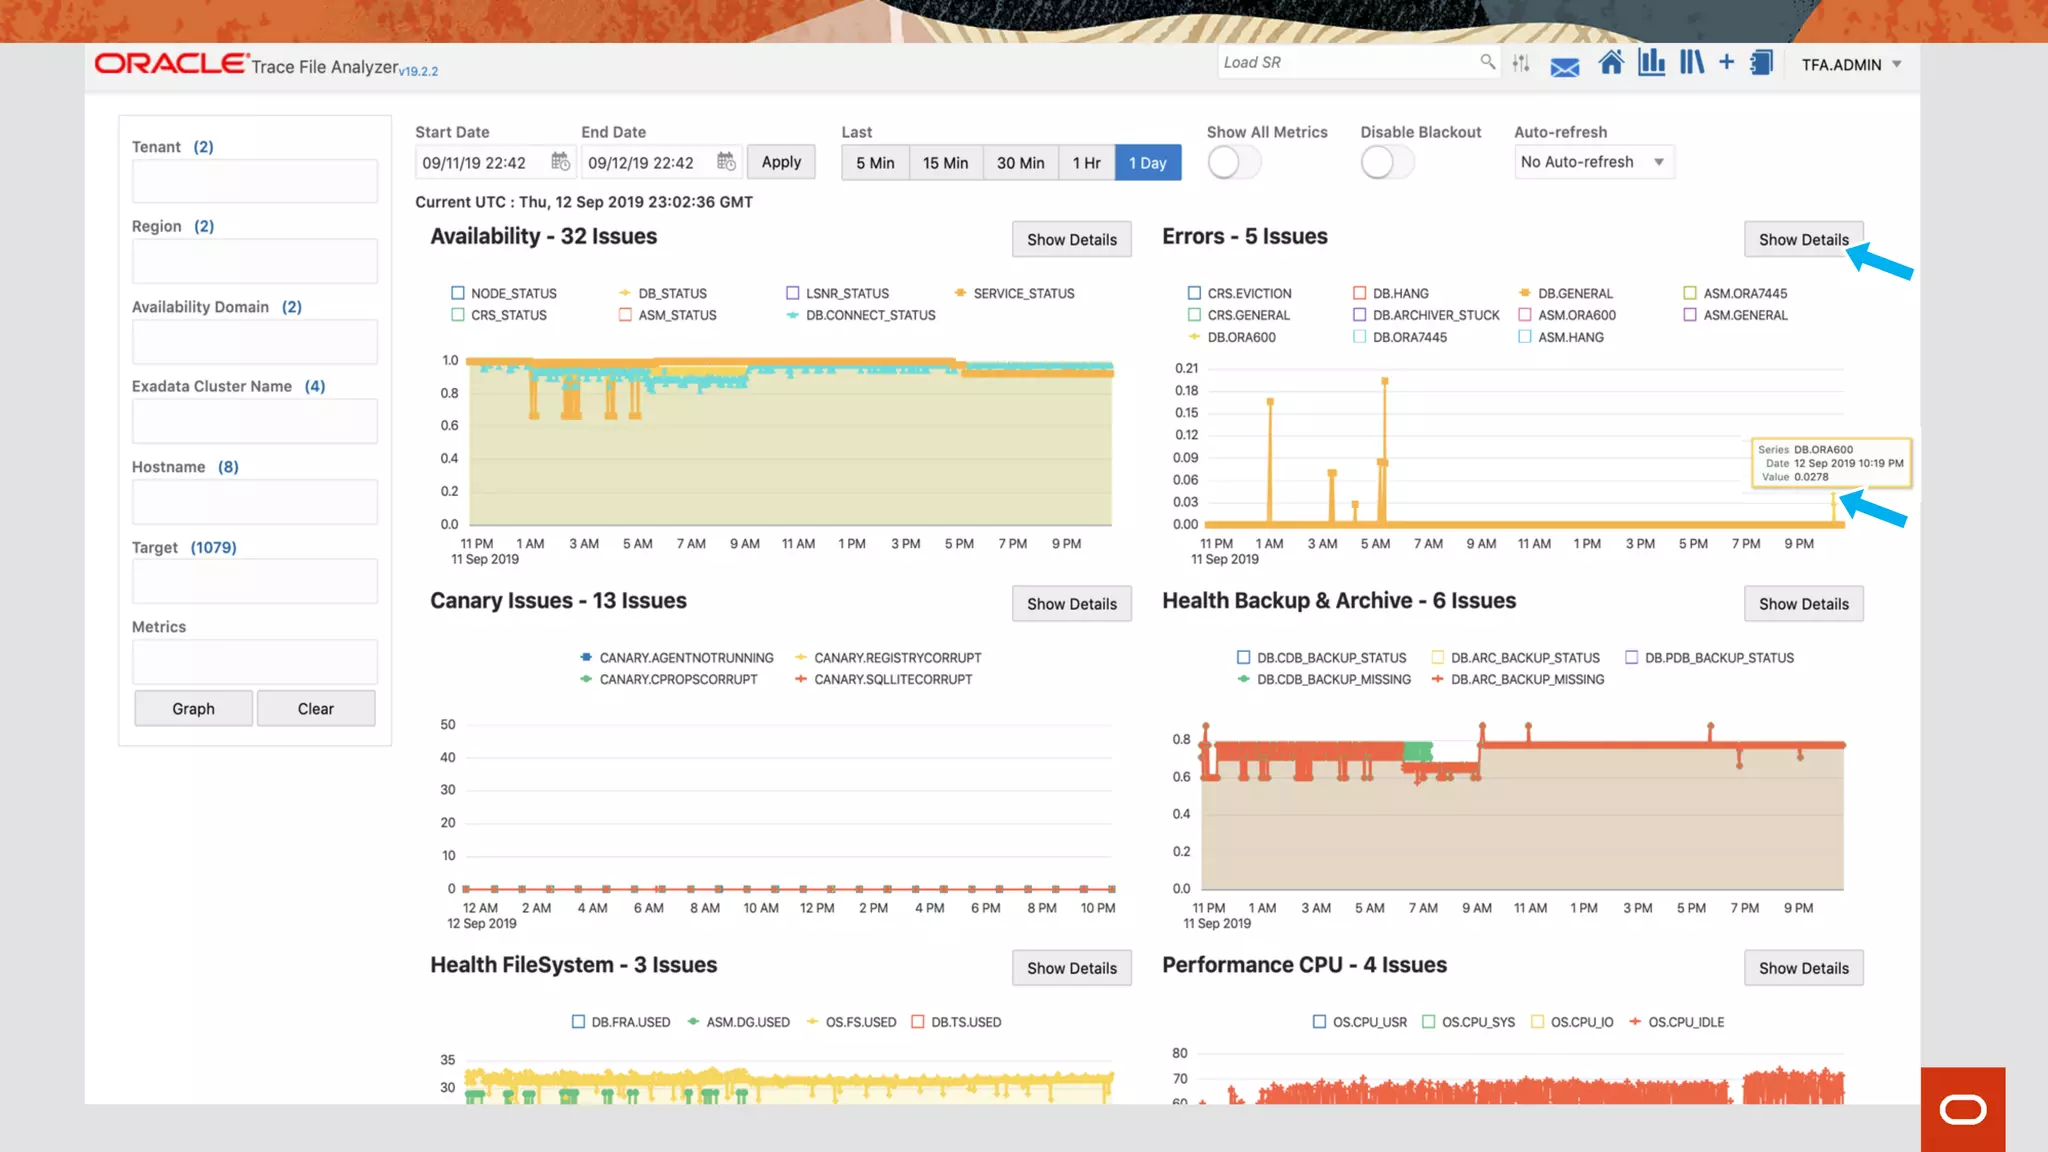Click the magnifier icon in Load SR

1487,62
